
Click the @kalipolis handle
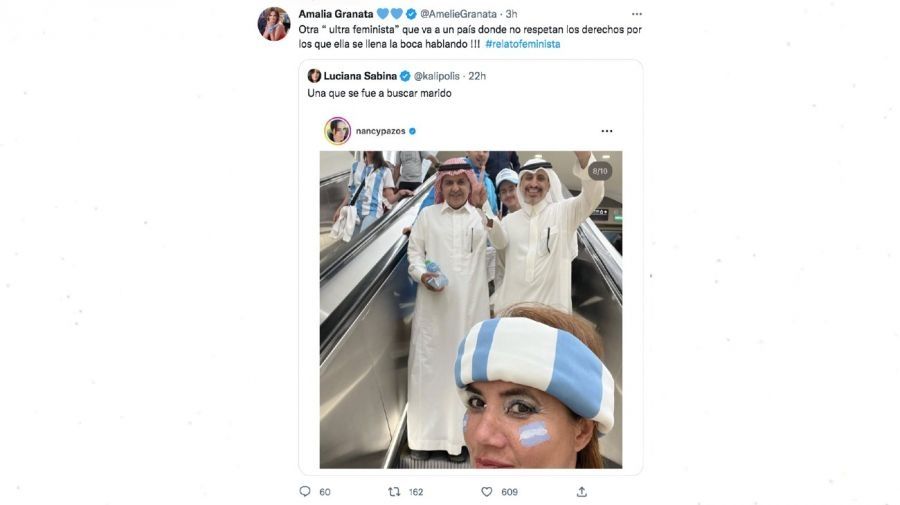[x=437, y=76]
